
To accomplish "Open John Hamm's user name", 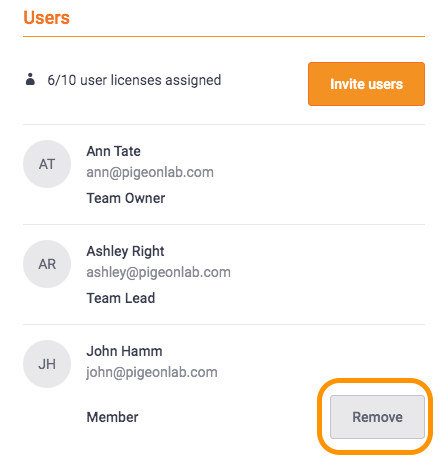I will (124, 351).
